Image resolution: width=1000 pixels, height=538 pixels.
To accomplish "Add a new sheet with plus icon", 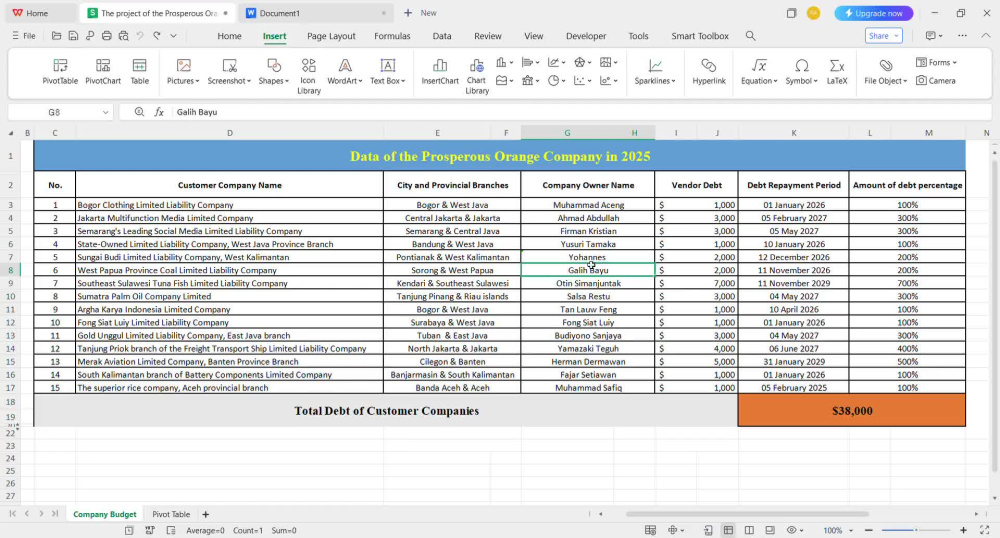I will (x=205, y=514).
